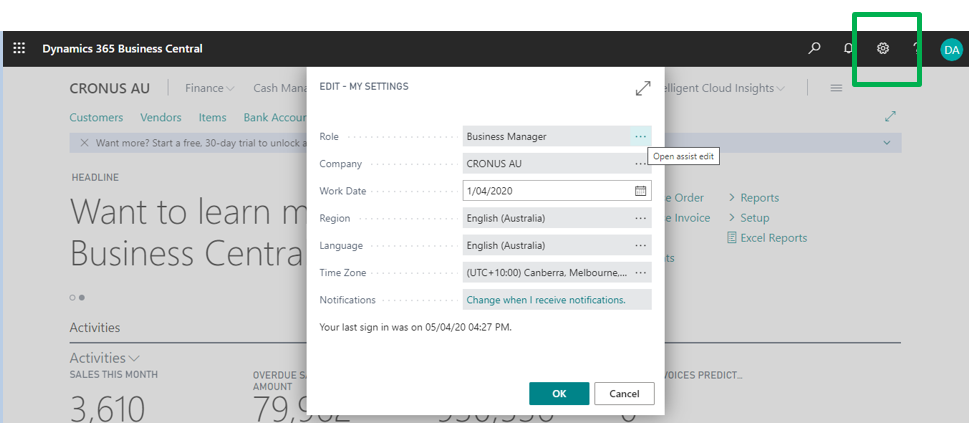Viewport: 971px width, 426px height.
Task: Click the search magnifier icon
Action: click(815, 48)
